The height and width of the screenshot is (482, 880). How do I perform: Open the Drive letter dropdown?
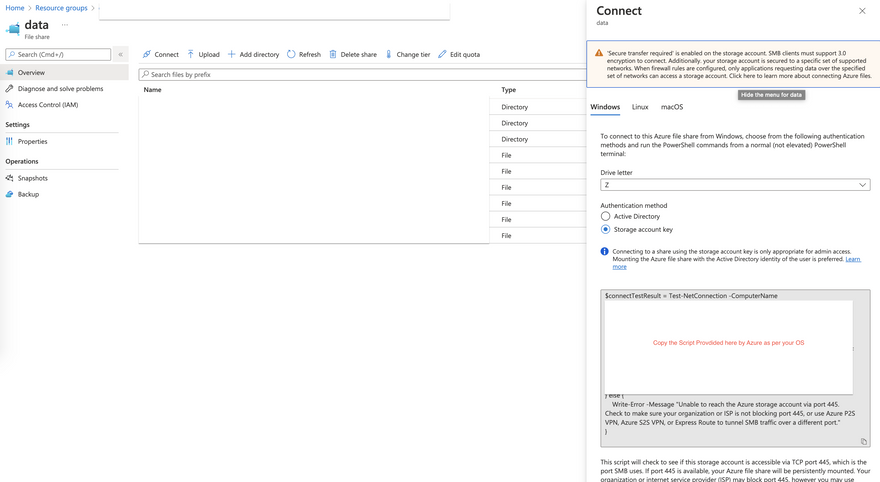(x=735, y=185)
